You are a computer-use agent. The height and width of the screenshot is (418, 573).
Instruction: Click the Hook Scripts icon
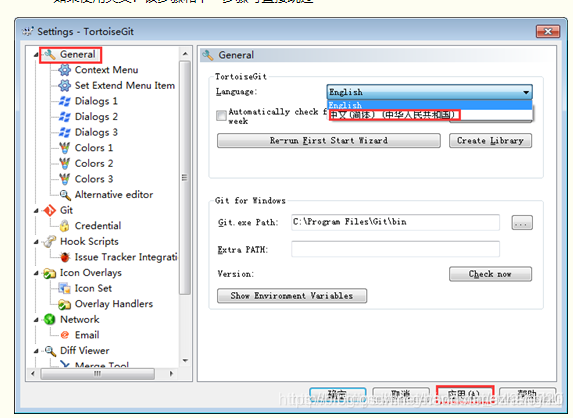(x=49, y=242)
